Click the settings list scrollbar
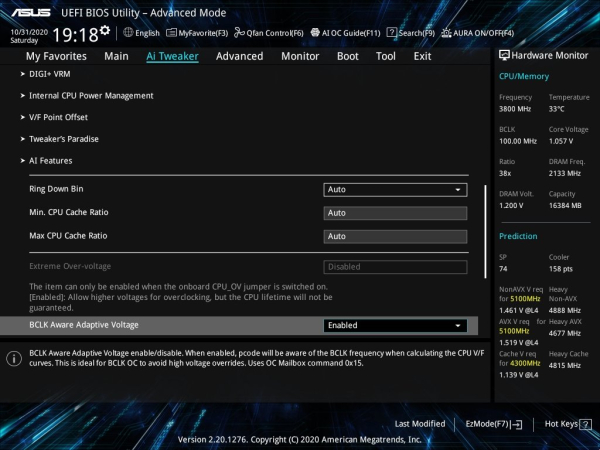This screenshot has height=450, width=600. (x=485, y=232)
